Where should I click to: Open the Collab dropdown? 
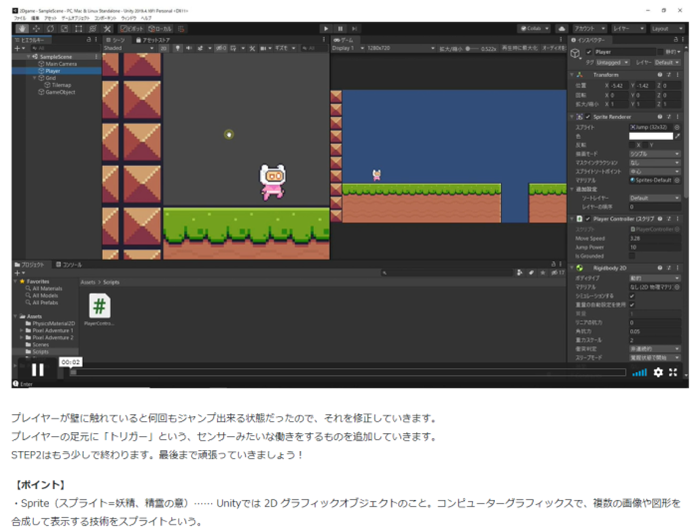(x=534, y=28)
